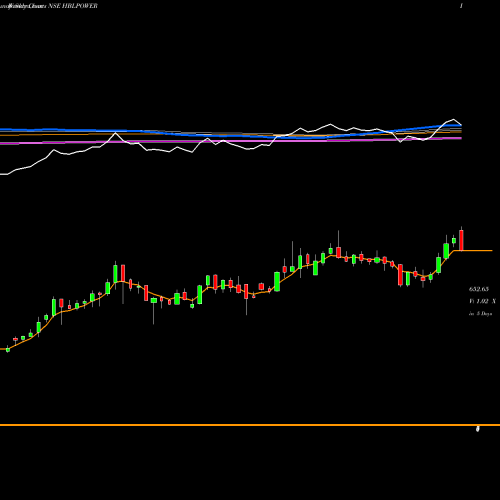Image resolution: width=500 pixels, height=500 pixels.
Task: Click the first green candlestick at the chart's left end
Action: (8, 349)
